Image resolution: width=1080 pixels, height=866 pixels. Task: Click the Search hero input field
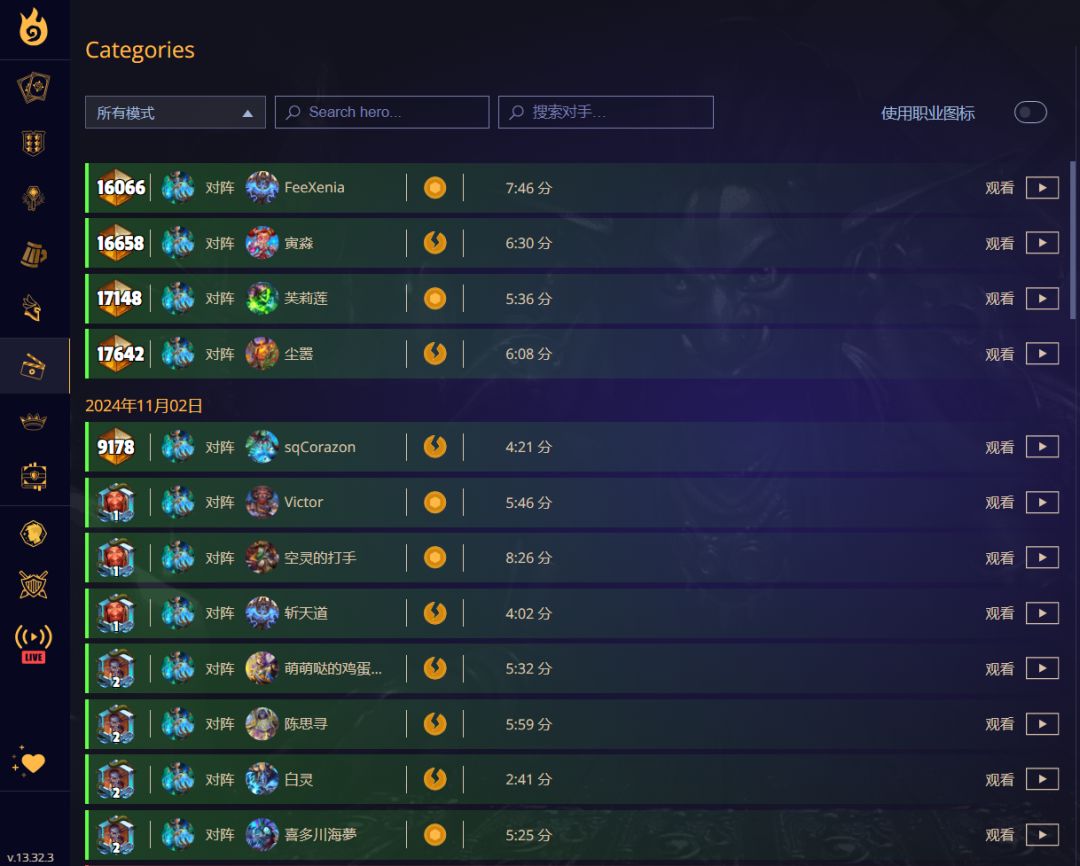coord(382,112)
